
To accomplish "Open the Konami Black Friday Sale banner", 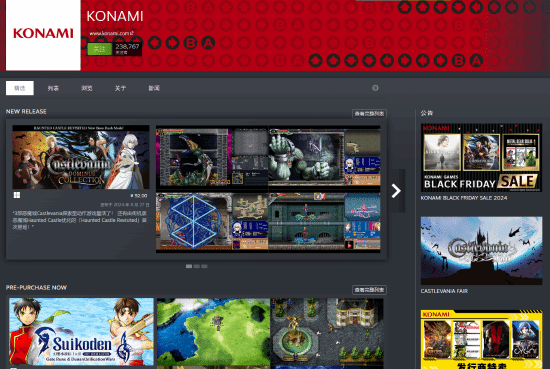I will (481, 157).
